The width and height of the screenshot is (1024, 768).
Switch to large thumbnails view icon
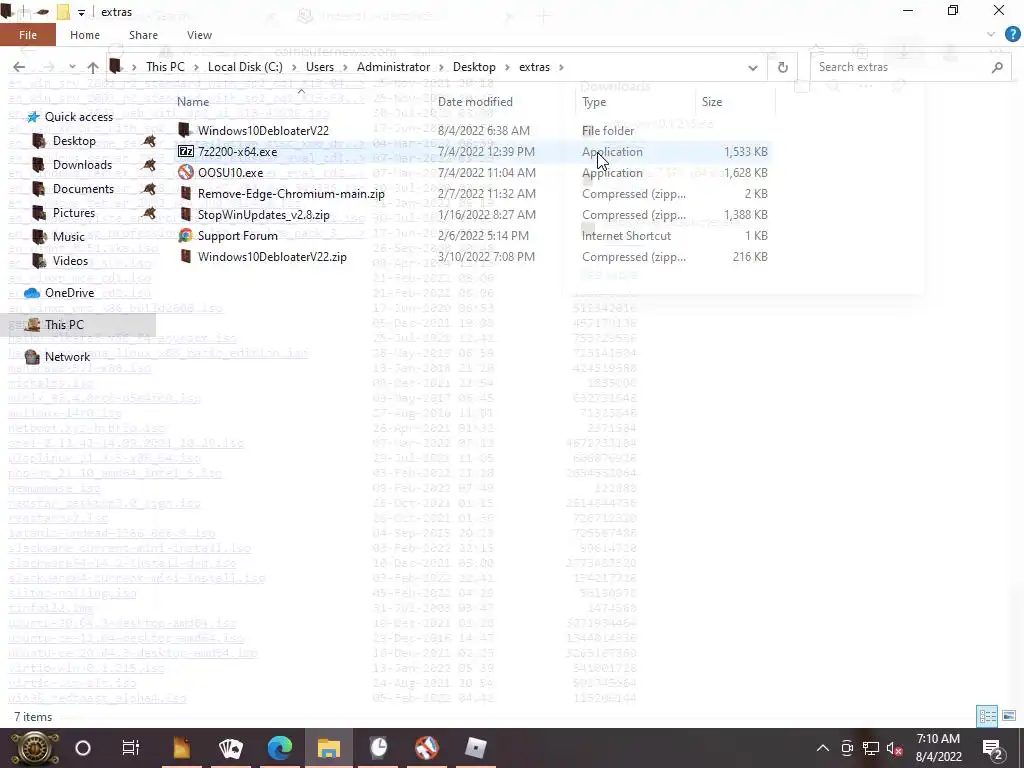pyautogui.click(x=1008, y=716)
